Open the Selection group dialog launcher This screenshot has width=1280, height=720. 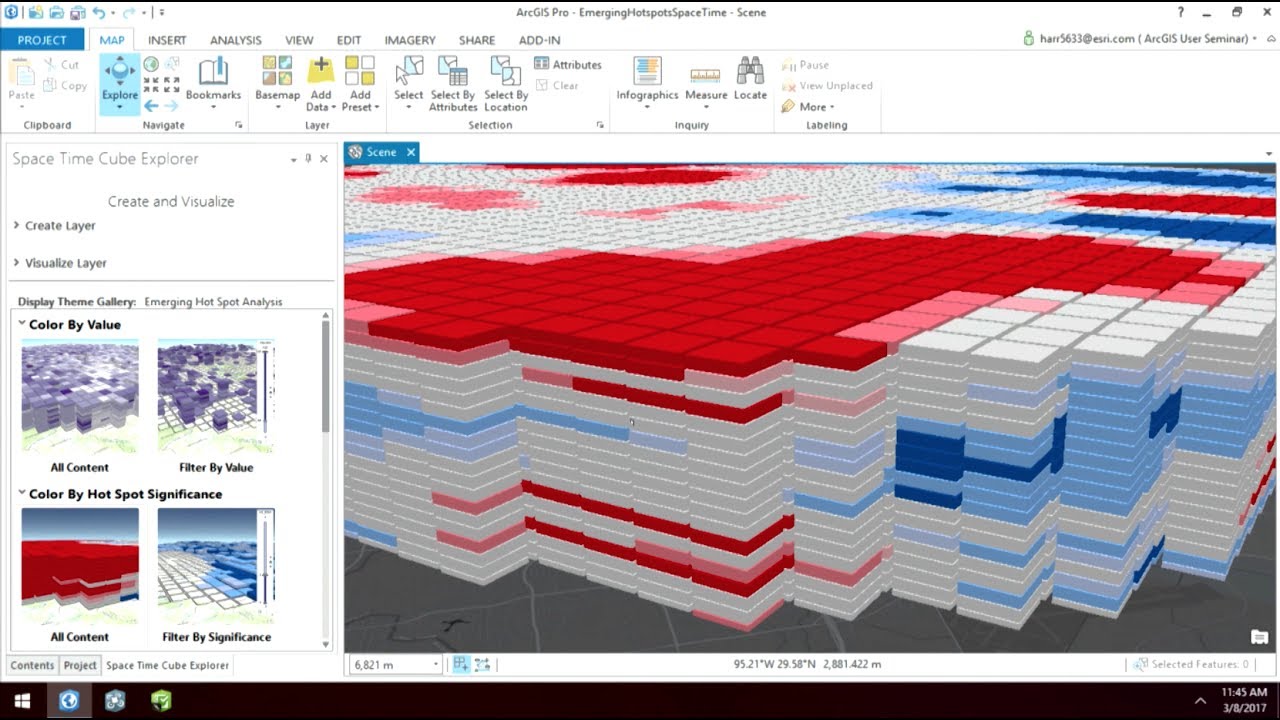coord(600,125)
